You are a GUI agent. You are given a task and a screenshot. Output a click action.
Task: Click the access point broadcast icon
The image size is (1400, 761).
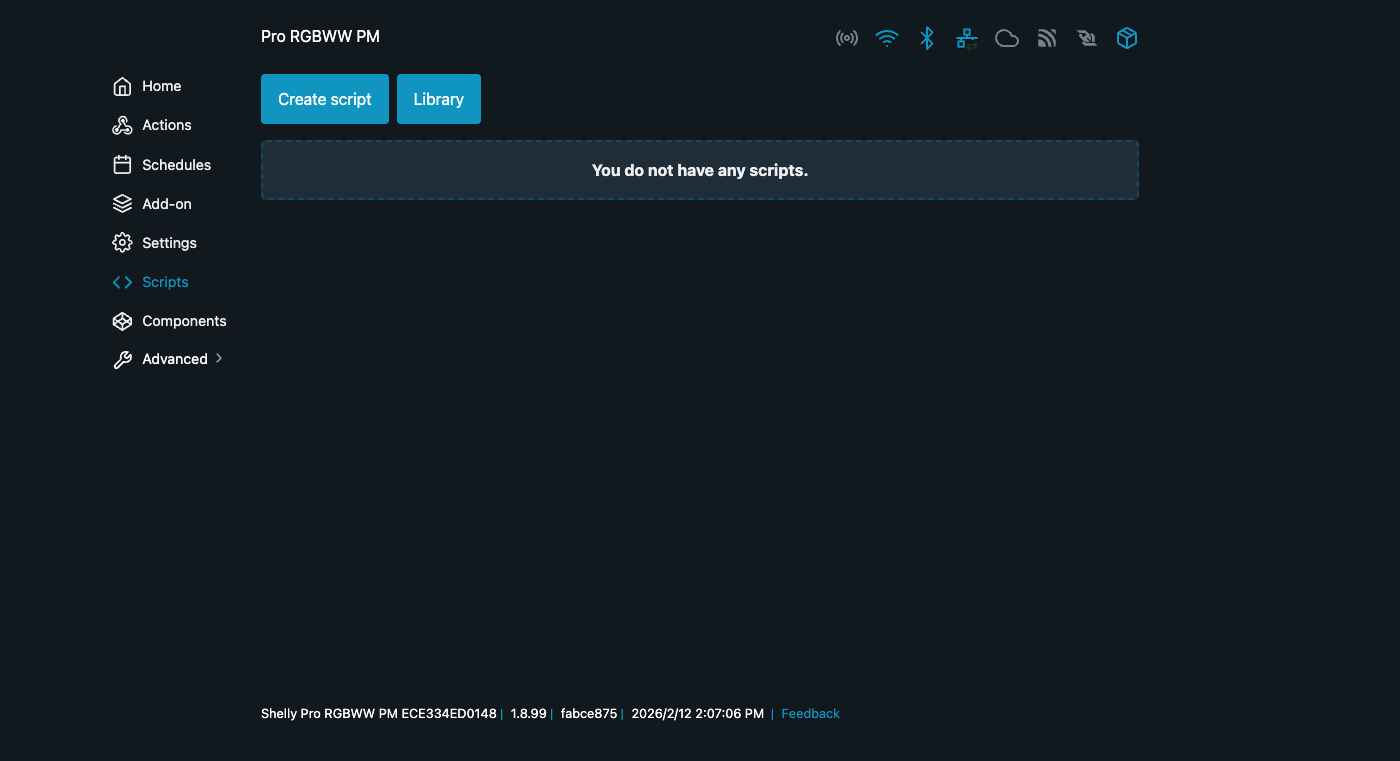[x=847, y=37]
